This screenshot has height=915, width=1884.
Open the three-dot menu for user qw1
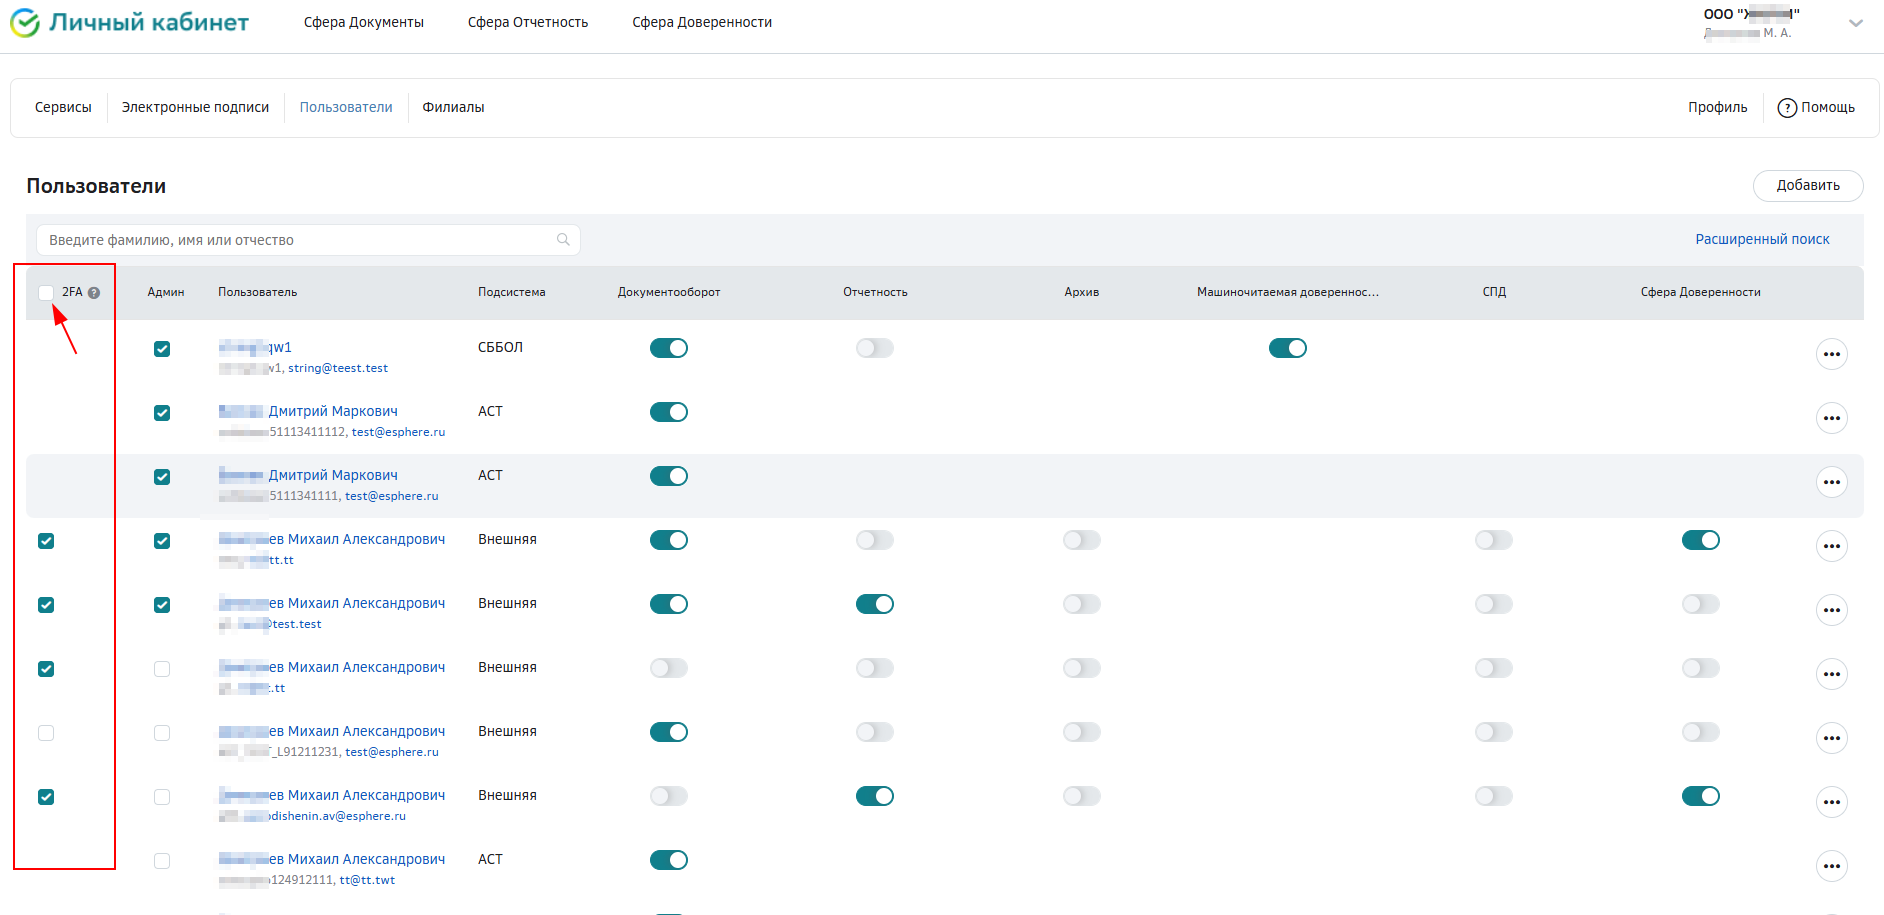click(1831, 354)
